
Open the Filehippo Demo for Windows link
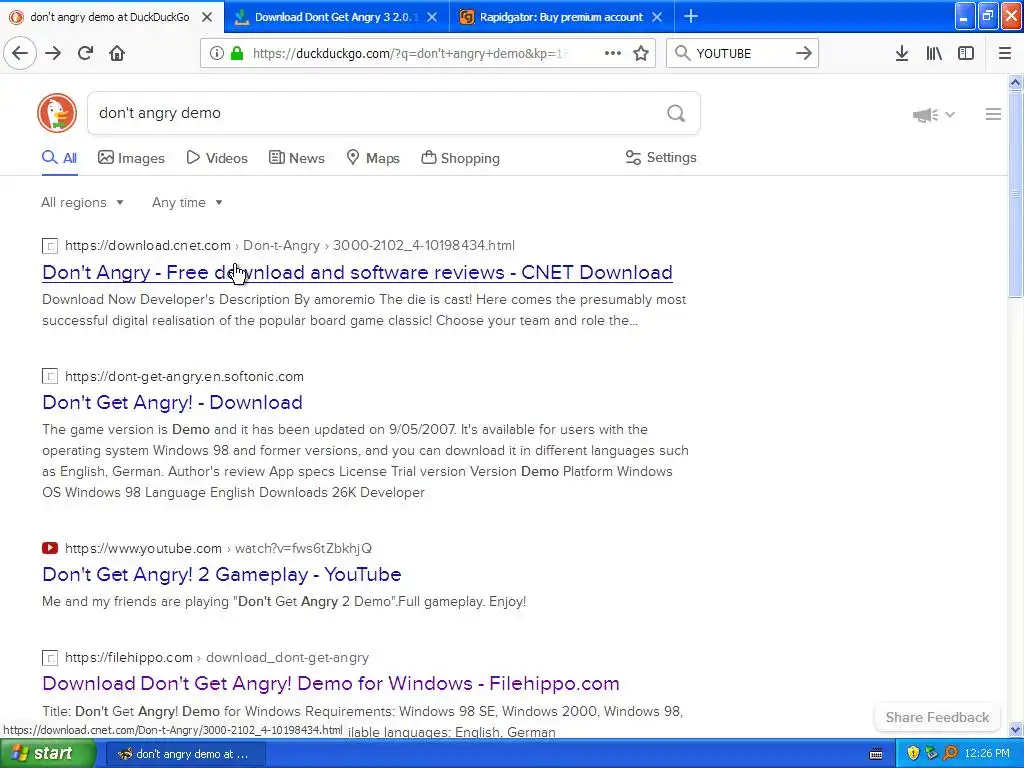coord(330,683)
